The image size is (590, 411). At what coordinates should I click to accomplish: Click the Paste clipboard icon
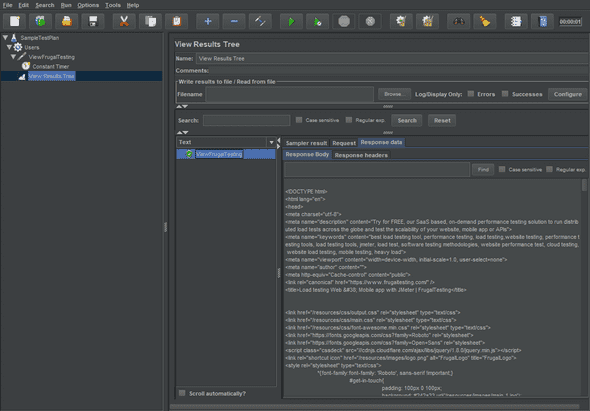pyautogui.click(x=176, y=21)
